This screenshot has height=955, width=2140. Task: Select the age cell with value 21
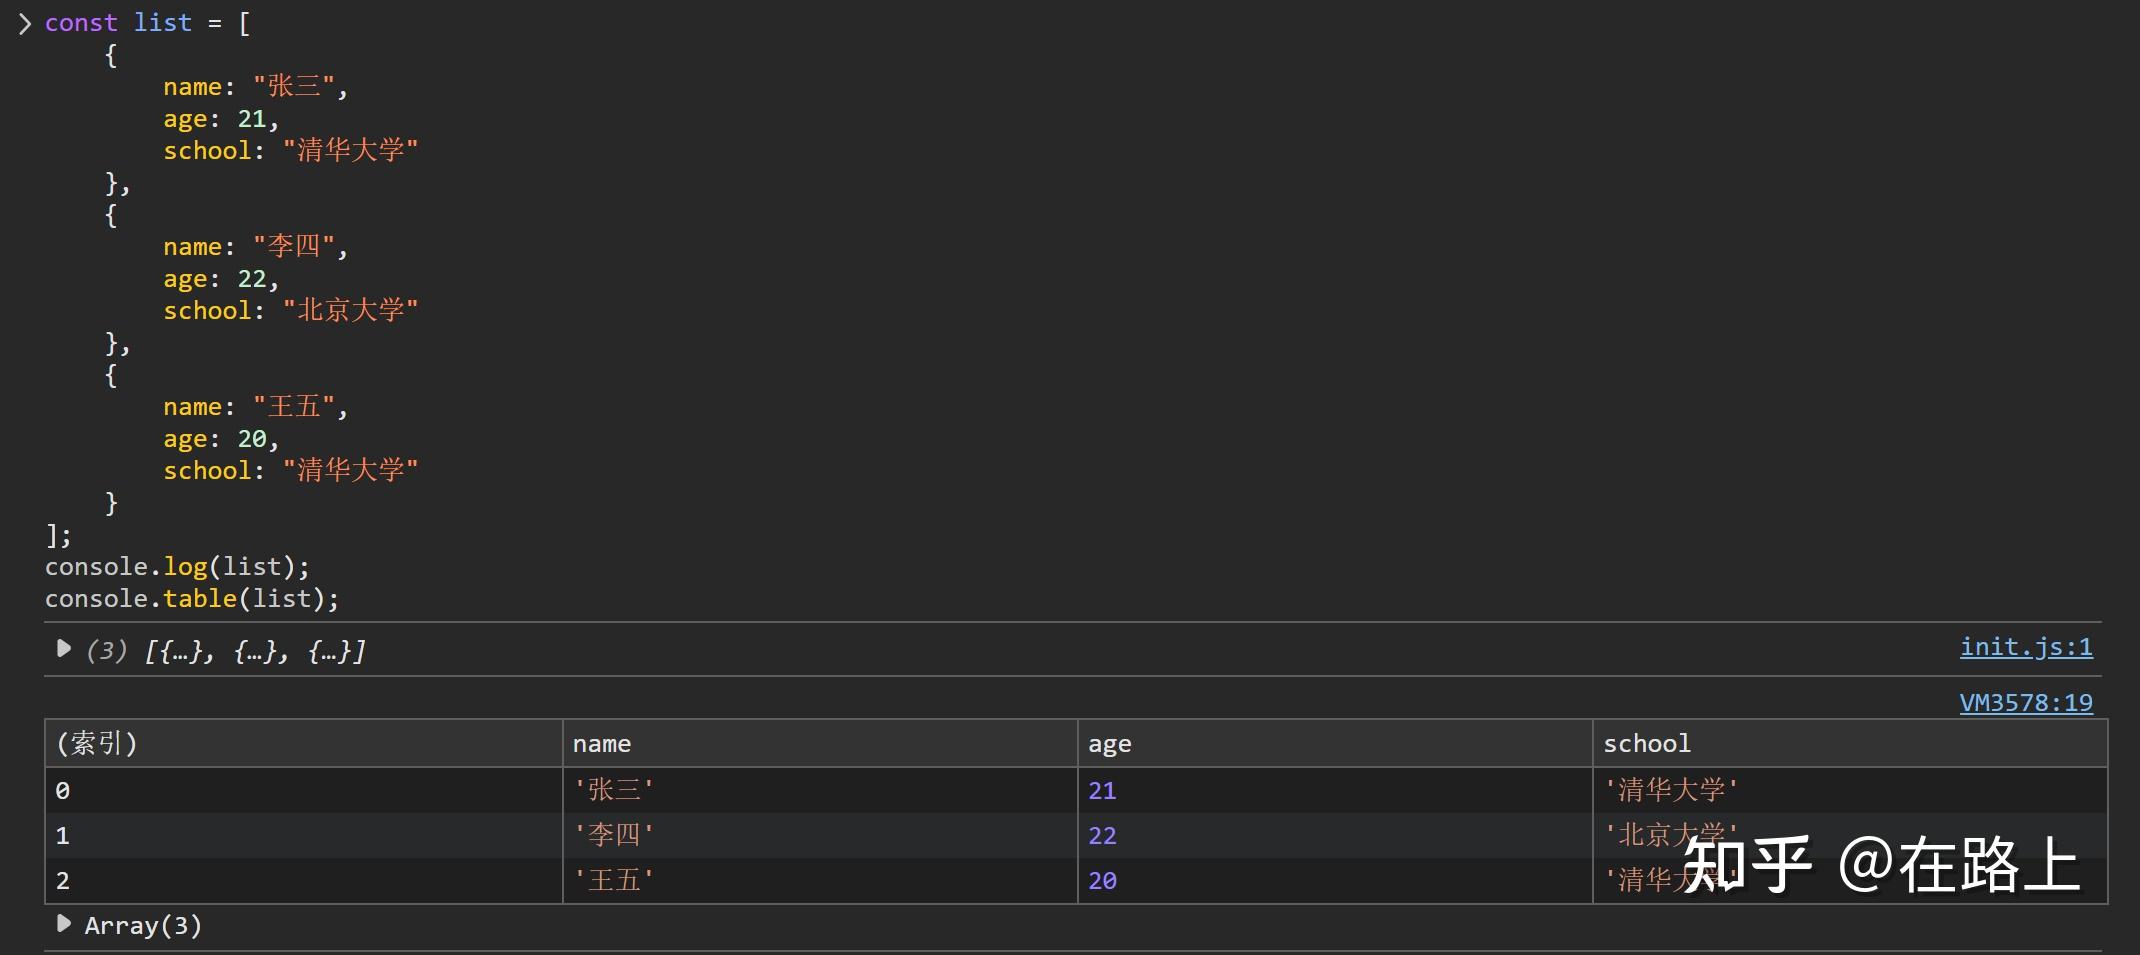[x=1335, y=790]
